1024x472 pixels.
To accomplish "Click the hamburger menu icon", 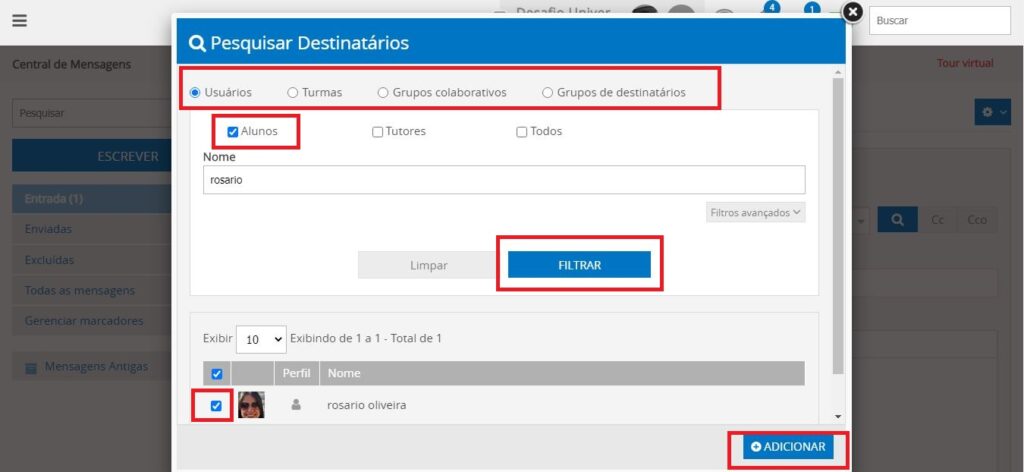I will pyautogui.click(x=19, y=21).
